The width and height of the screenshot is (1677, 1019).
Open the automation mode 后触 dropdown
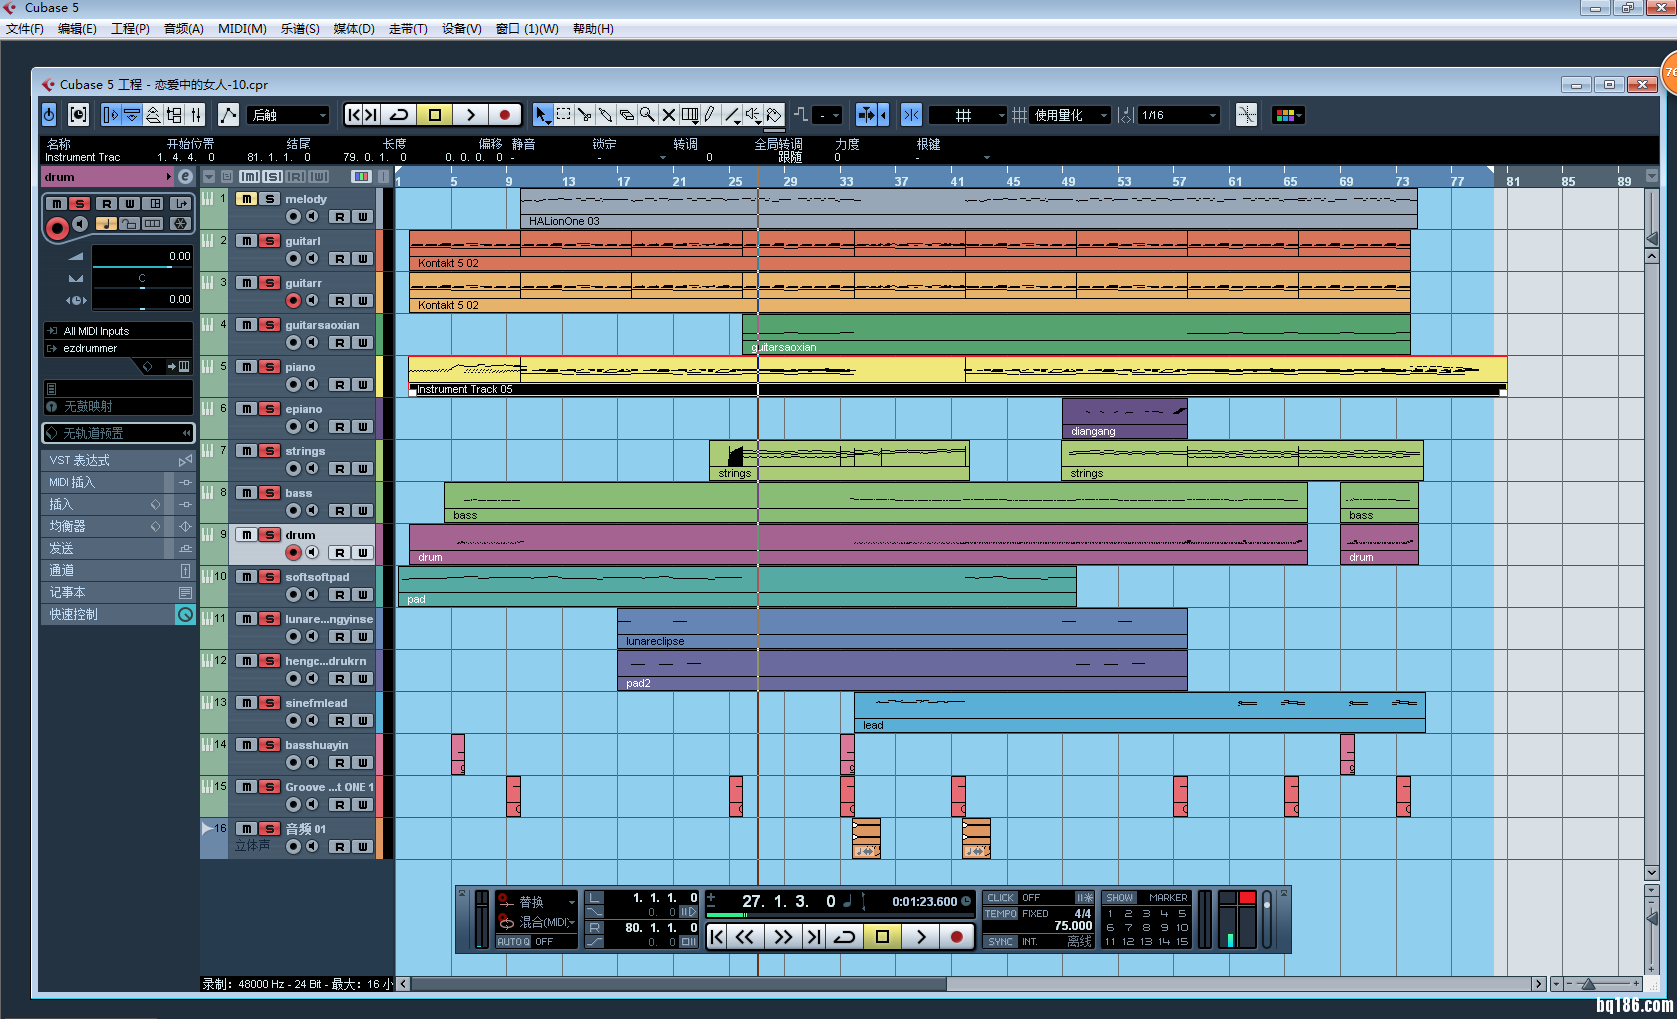pyautogui.click(x=288, y=115)
